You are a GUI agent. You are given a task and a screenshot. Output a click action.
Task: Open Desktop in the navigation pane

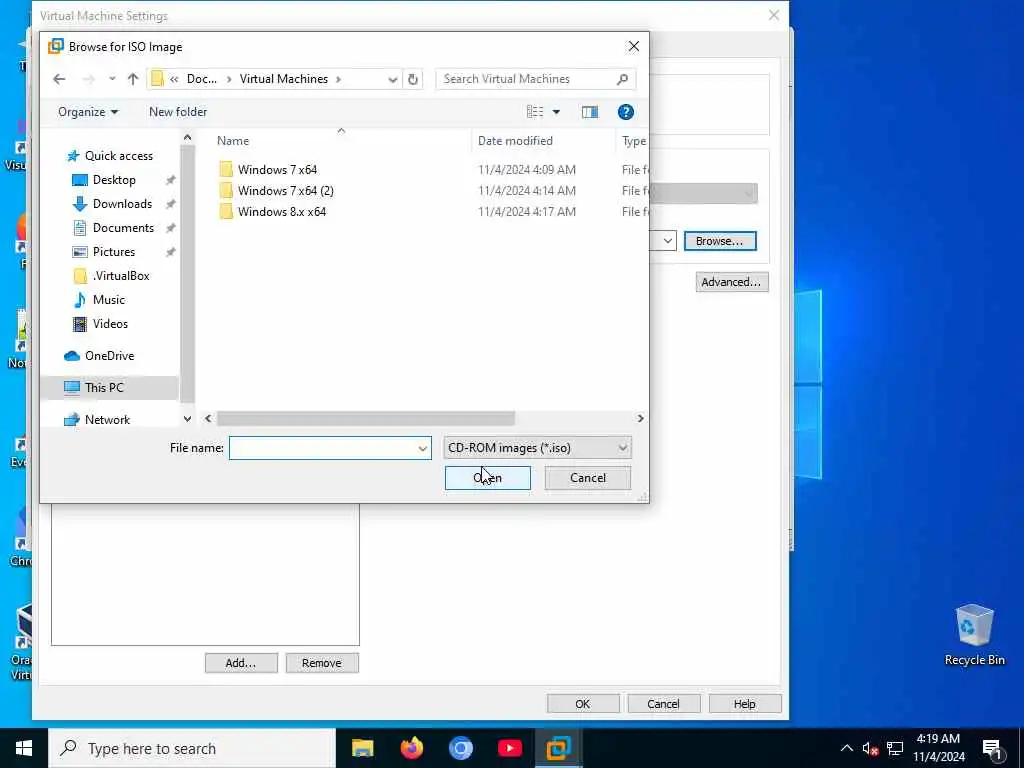[114, 180]
